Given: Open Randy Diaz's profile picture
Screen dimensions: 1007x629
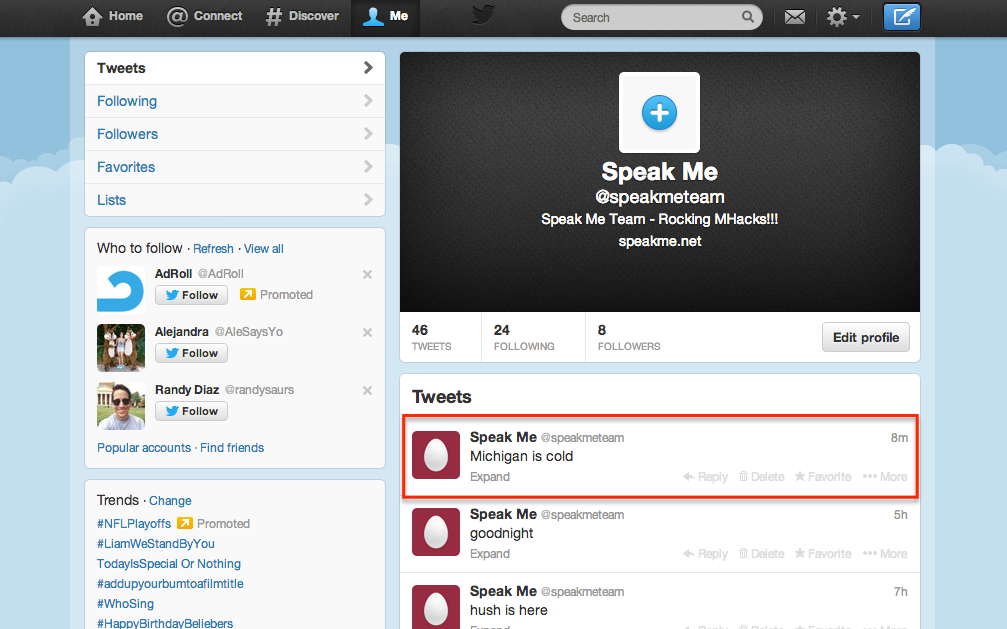Looking at the screenshot, I should point(121,405).
